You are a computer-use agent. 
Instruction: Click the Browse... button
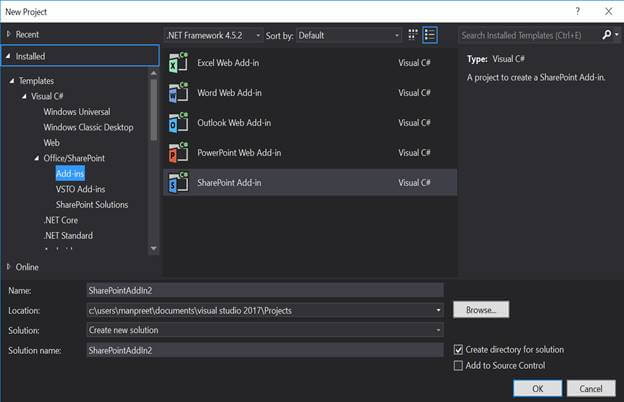pyautogui.click(x=481, y=310)
